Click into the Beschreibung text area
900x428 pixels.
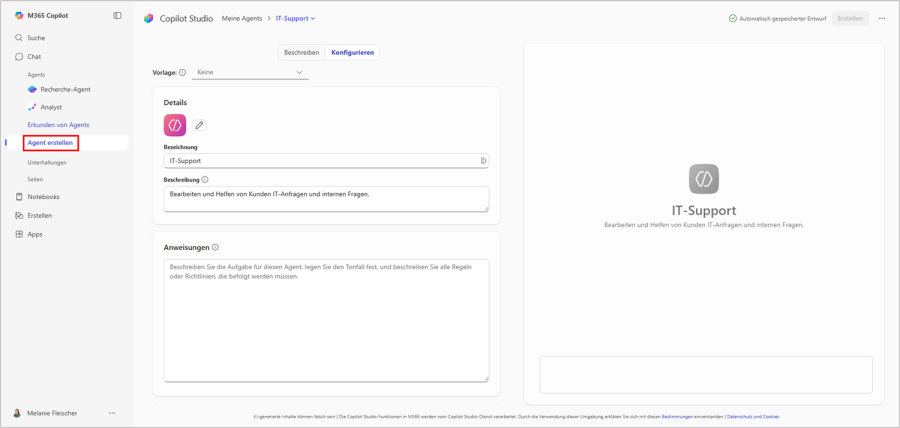pyautogui.click(x=327, y=199)
